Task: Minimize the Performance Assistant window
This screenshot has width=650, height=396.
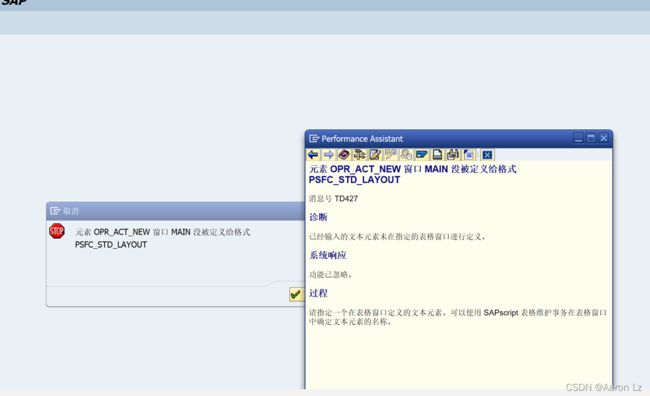Action: tap(578, 138)
